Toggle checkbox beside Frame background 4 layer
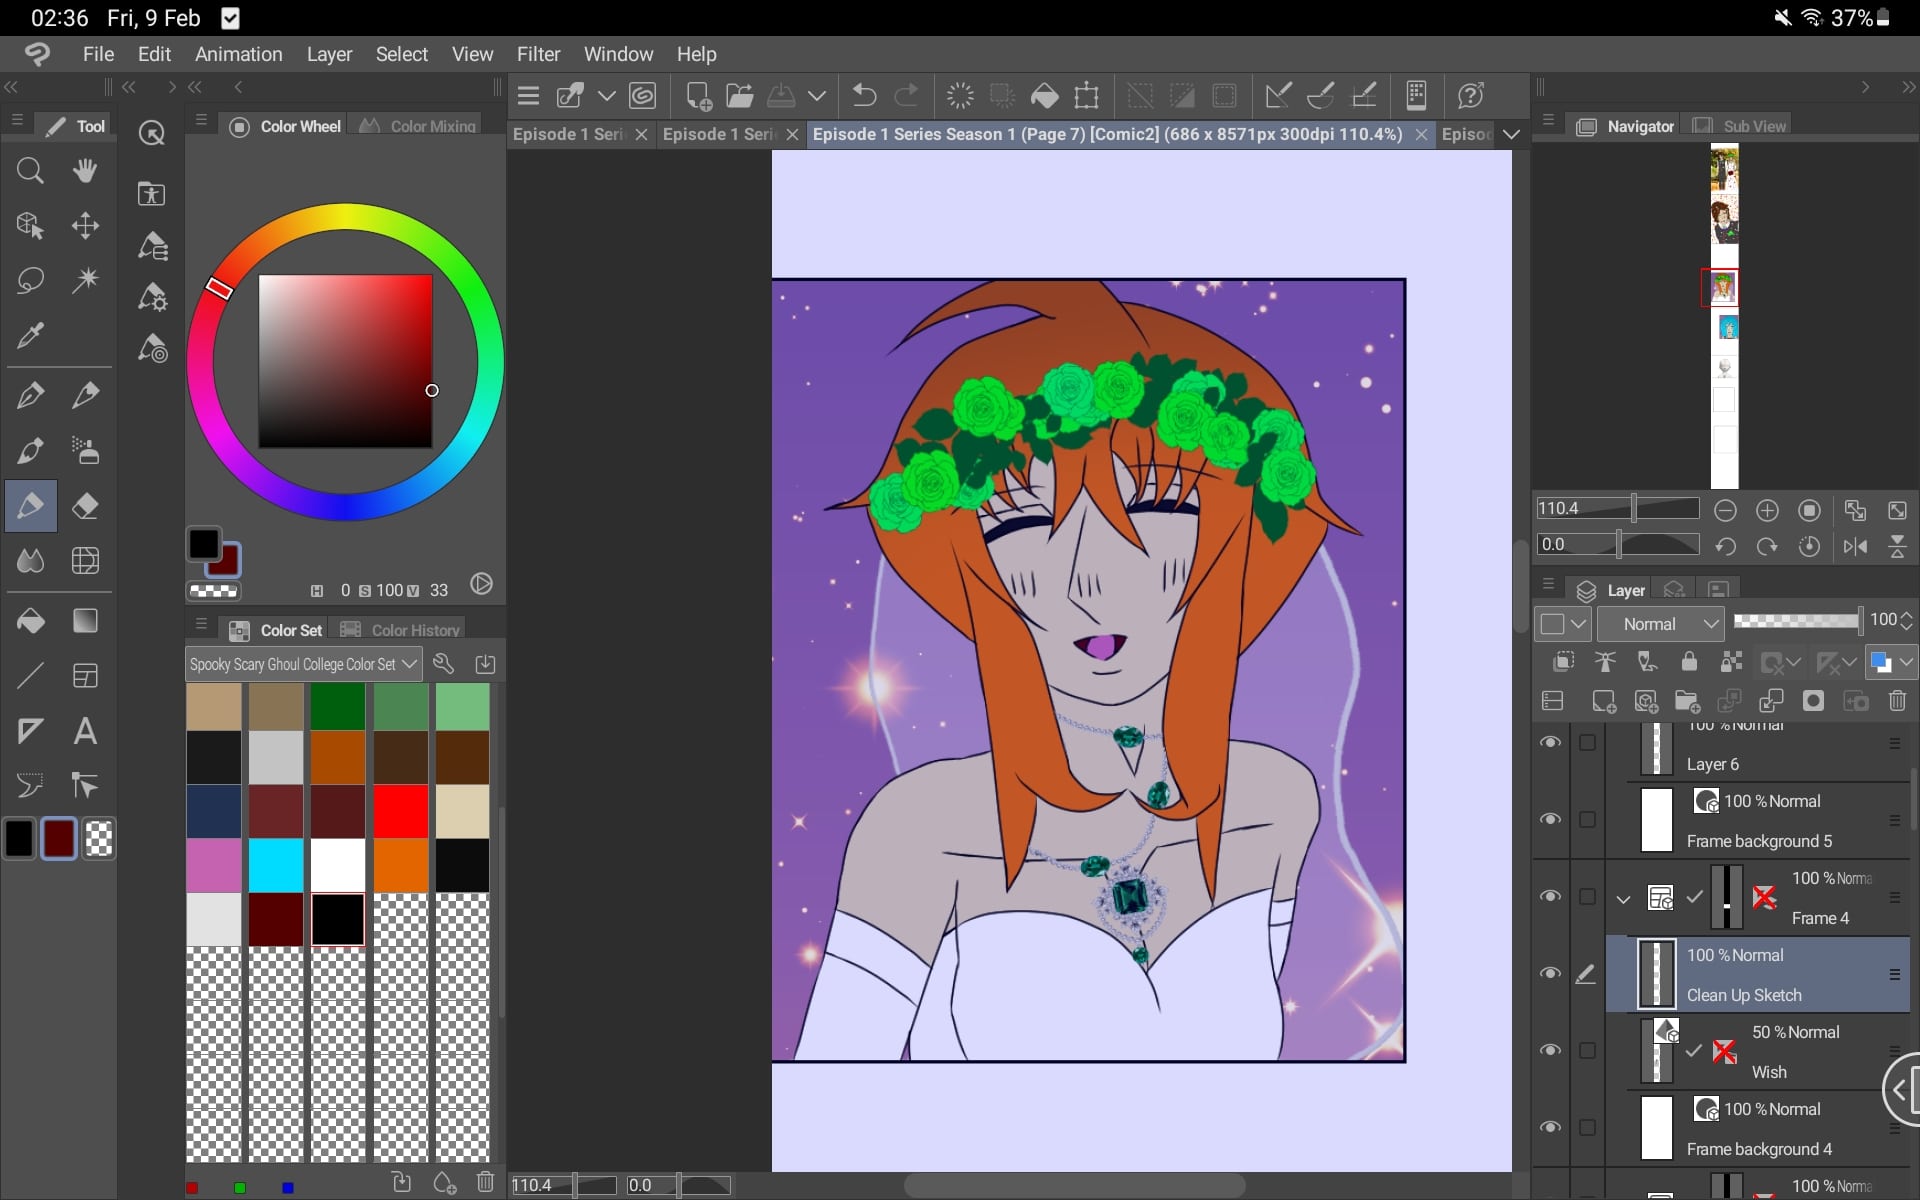1920x1200 pixels. [x=1587, y=1128]
